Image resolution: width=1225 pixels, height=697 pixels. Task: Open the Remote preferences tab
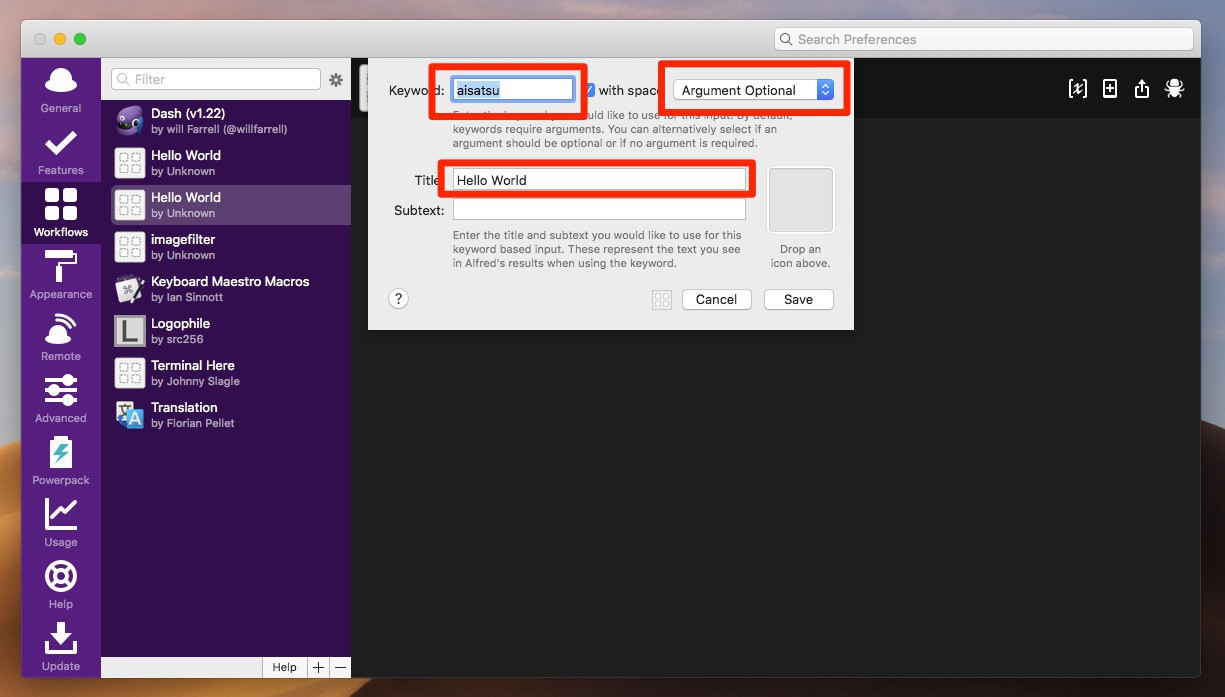tap(61, 337)
